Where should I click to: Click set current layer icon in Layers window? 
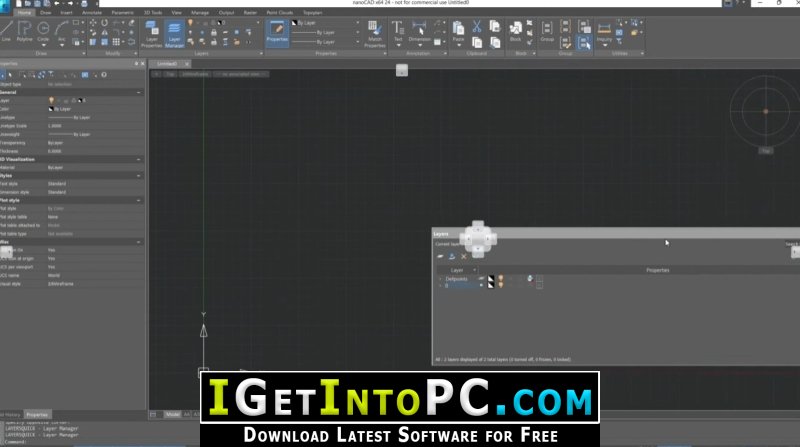452,256
